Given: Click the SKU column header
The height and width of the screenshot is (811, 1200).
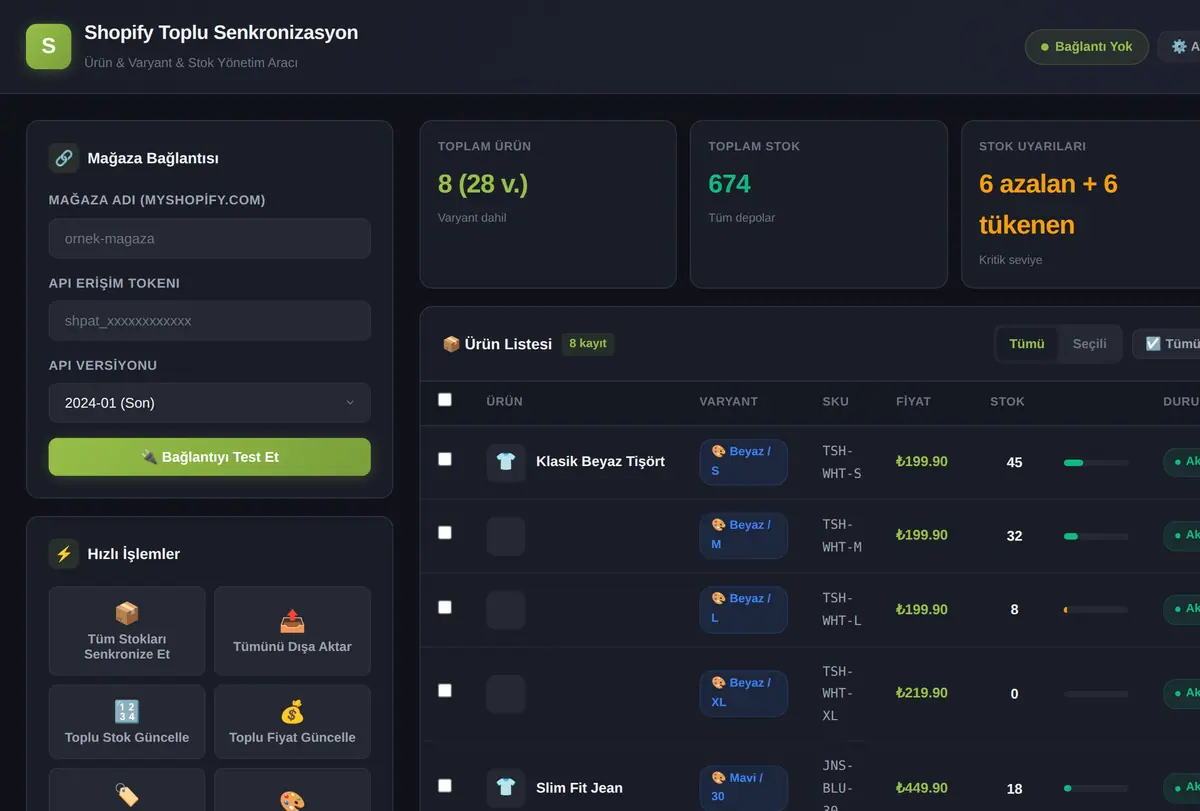Looking at the screenshot, I should point(836,401).
